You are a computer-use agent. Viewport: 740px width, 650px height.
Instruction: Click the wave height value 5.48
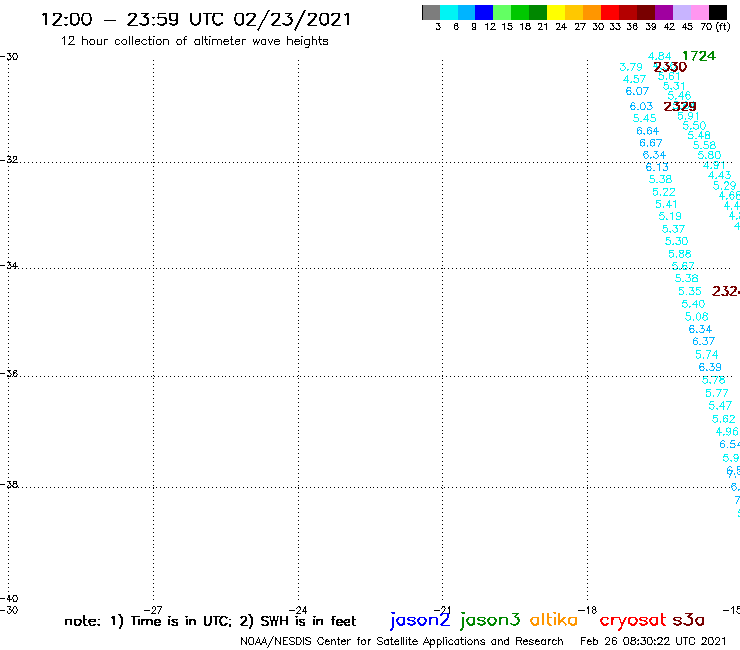click(x=699, y=135)
